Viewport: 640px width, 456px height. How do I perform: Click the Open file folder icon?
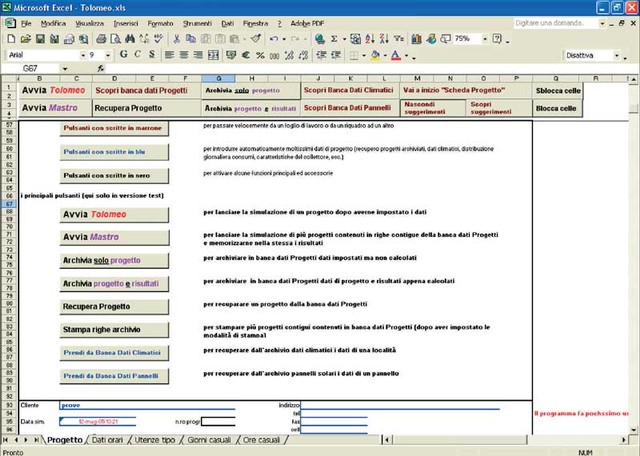pos(26,39)
